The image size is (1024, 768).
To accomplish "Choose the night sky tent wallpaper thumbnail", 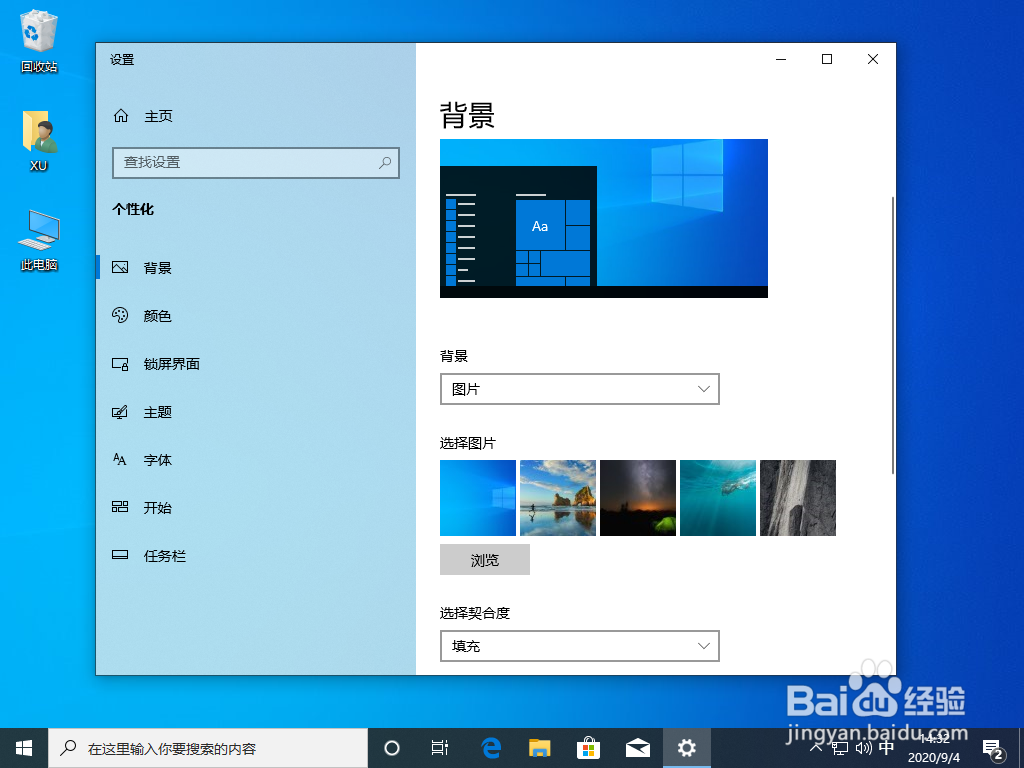I will [x=638, y=498].
